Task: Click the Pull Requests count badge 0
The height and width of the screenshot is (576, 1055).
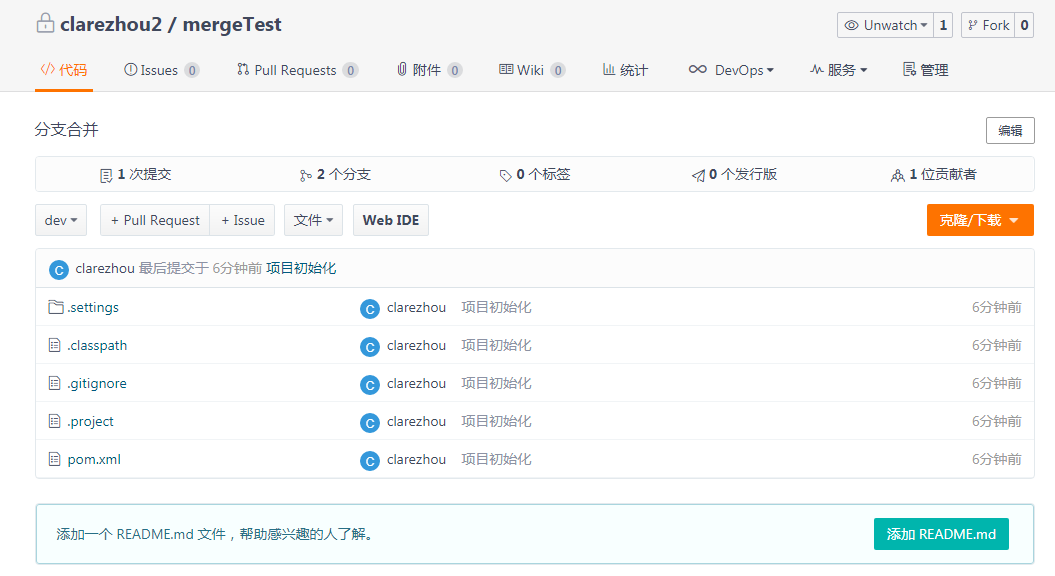Action: 351,70
